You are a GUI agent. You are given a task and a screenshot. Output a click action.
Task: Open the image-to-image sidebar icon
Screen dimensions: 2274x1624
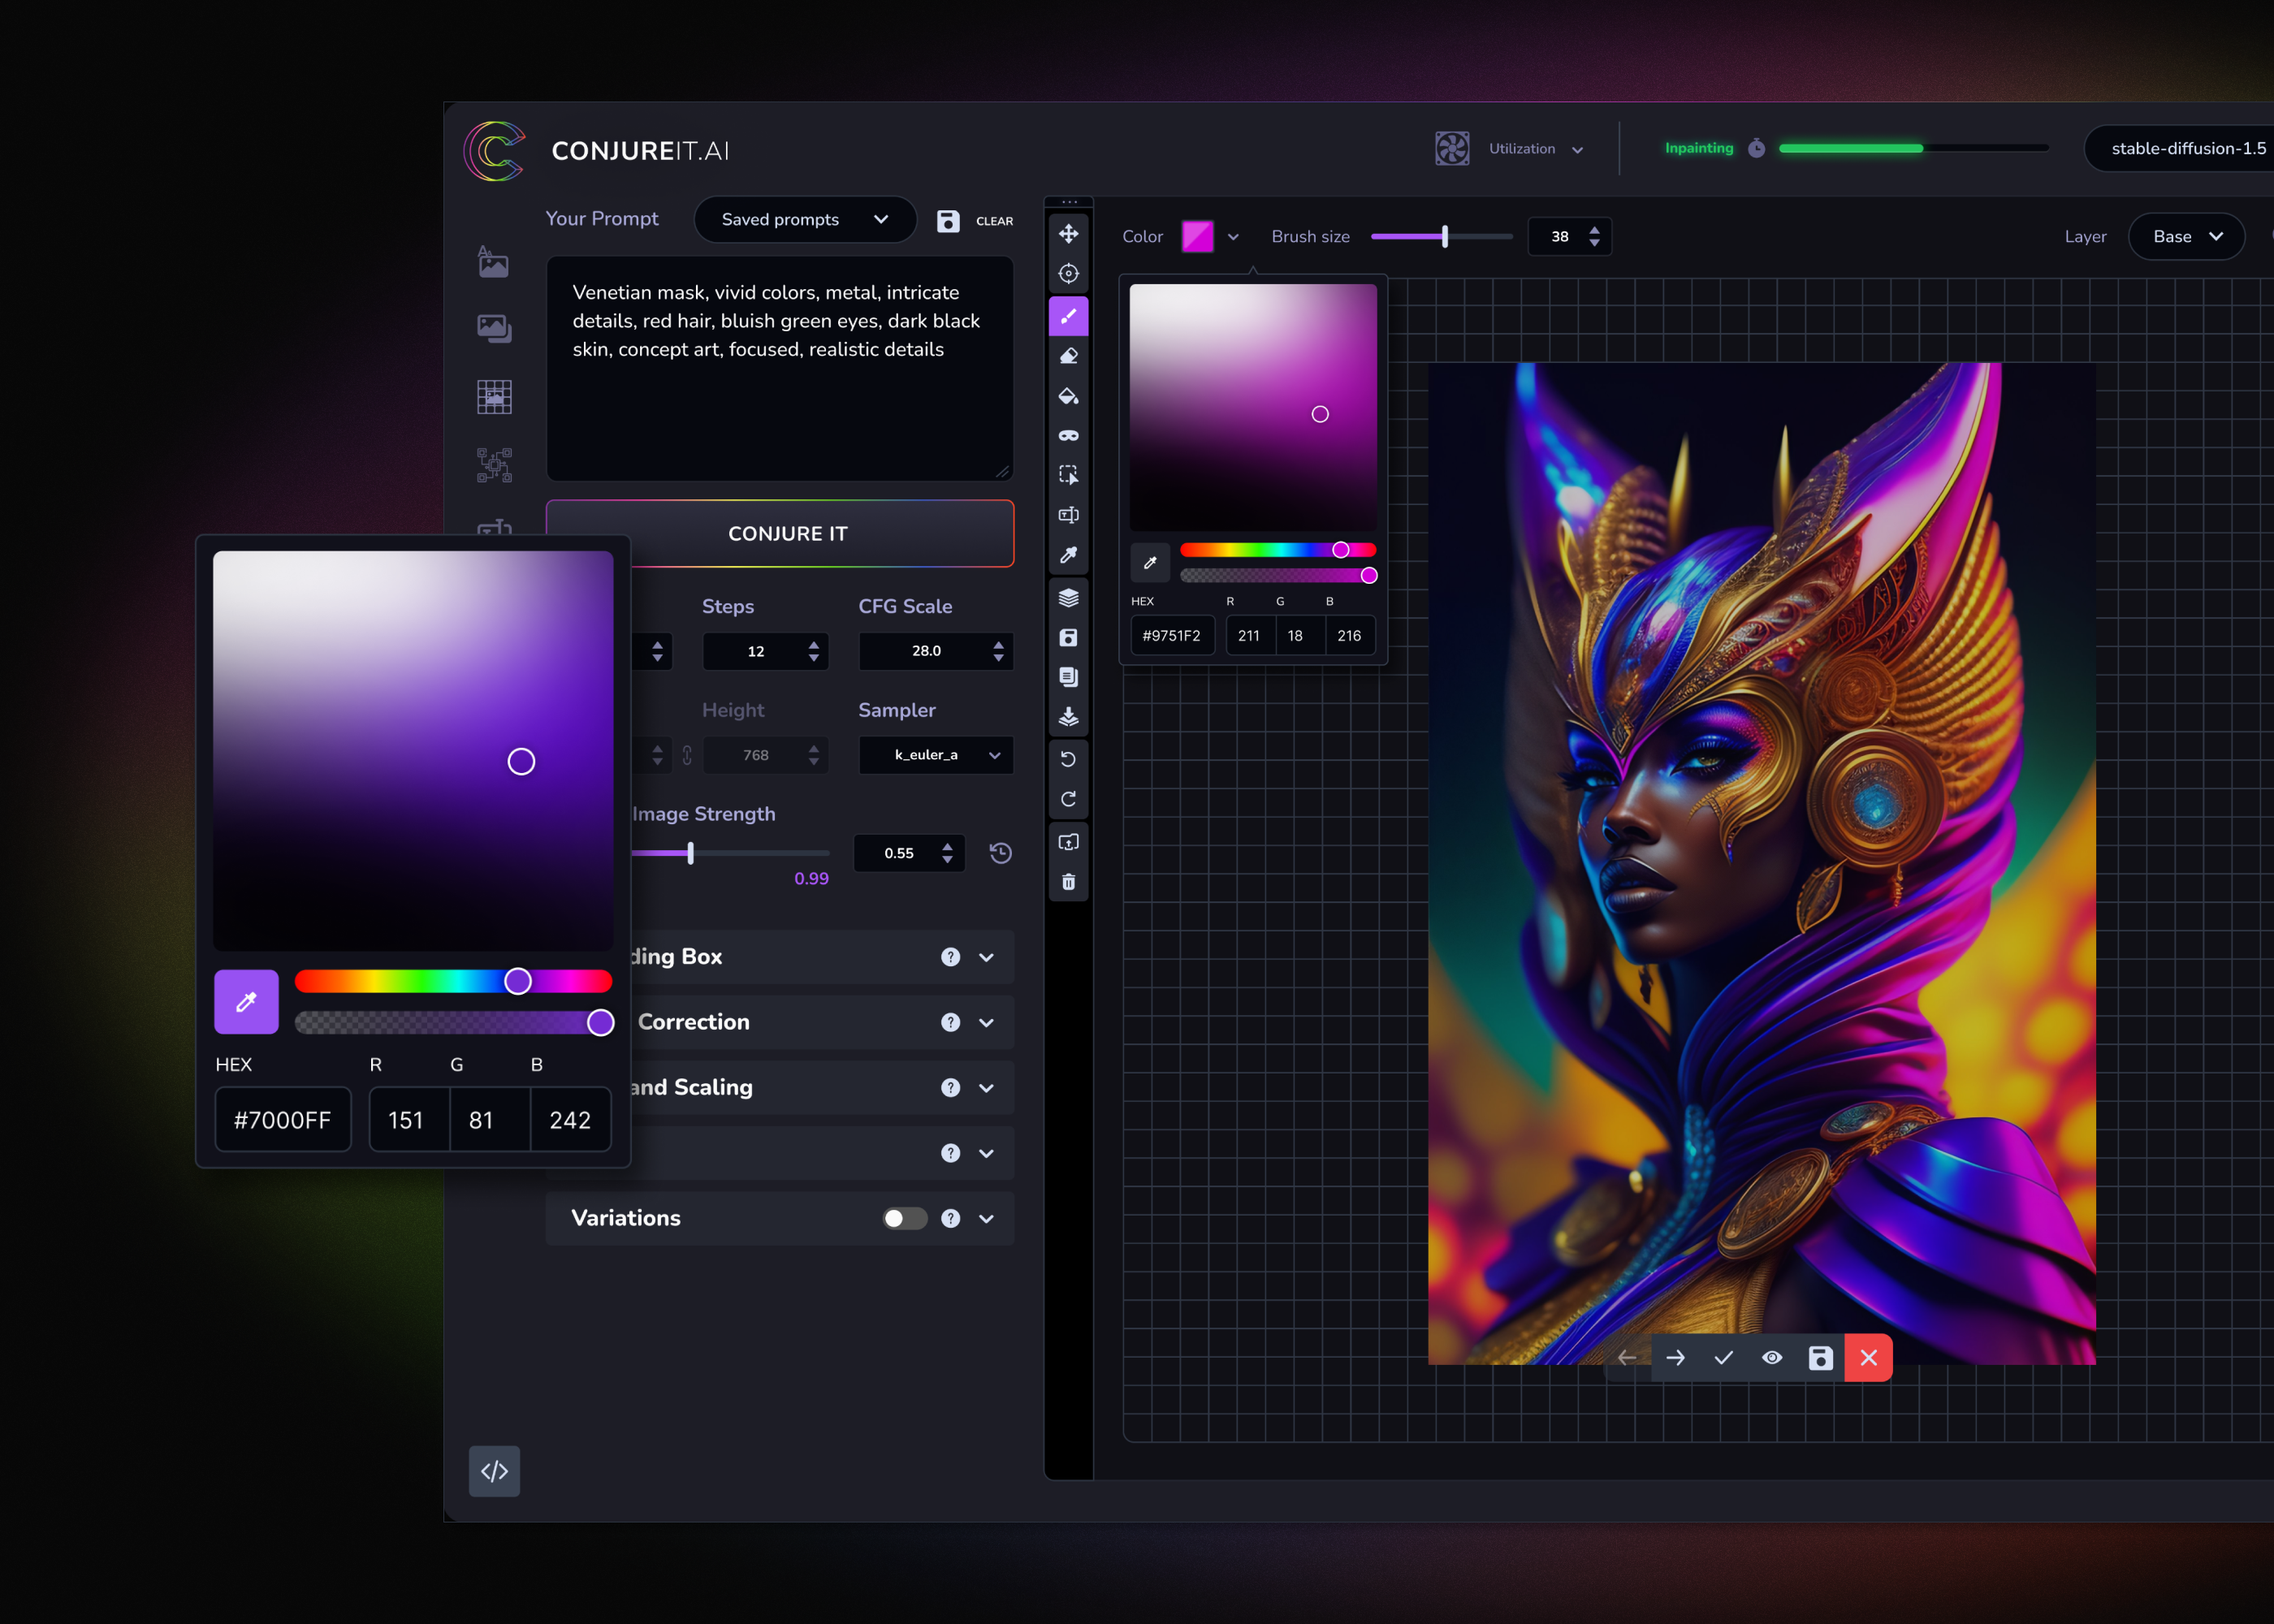pyautogui.click(x=496, y=328)
